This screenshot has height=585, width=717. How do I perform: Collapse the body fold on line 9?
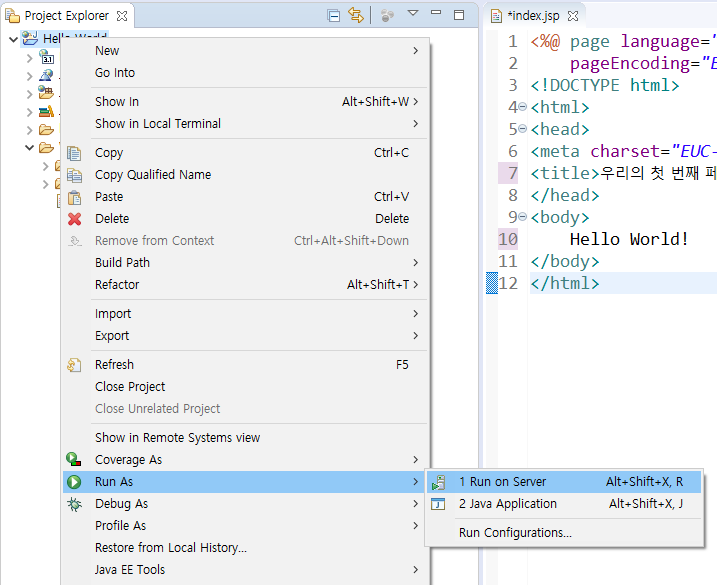[523, 216]
